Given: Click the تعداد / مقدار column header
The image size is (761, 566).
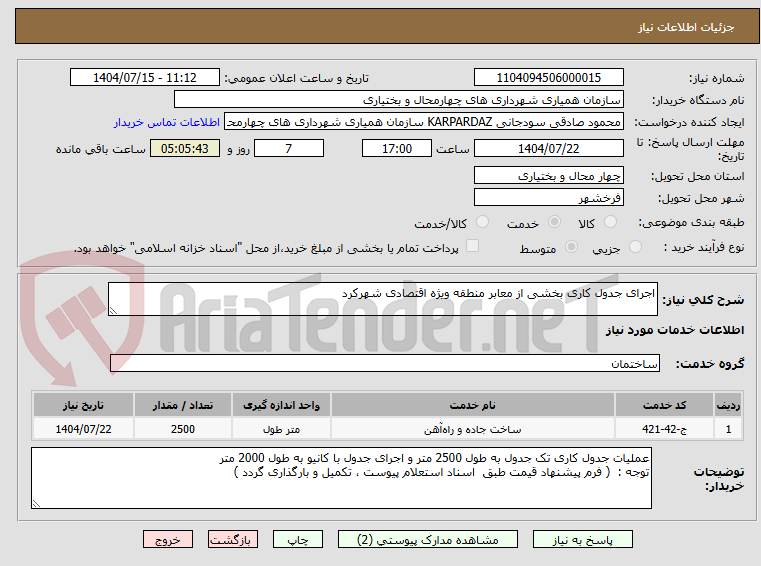Looking at the screenshot, I should (x=182, y=405).
